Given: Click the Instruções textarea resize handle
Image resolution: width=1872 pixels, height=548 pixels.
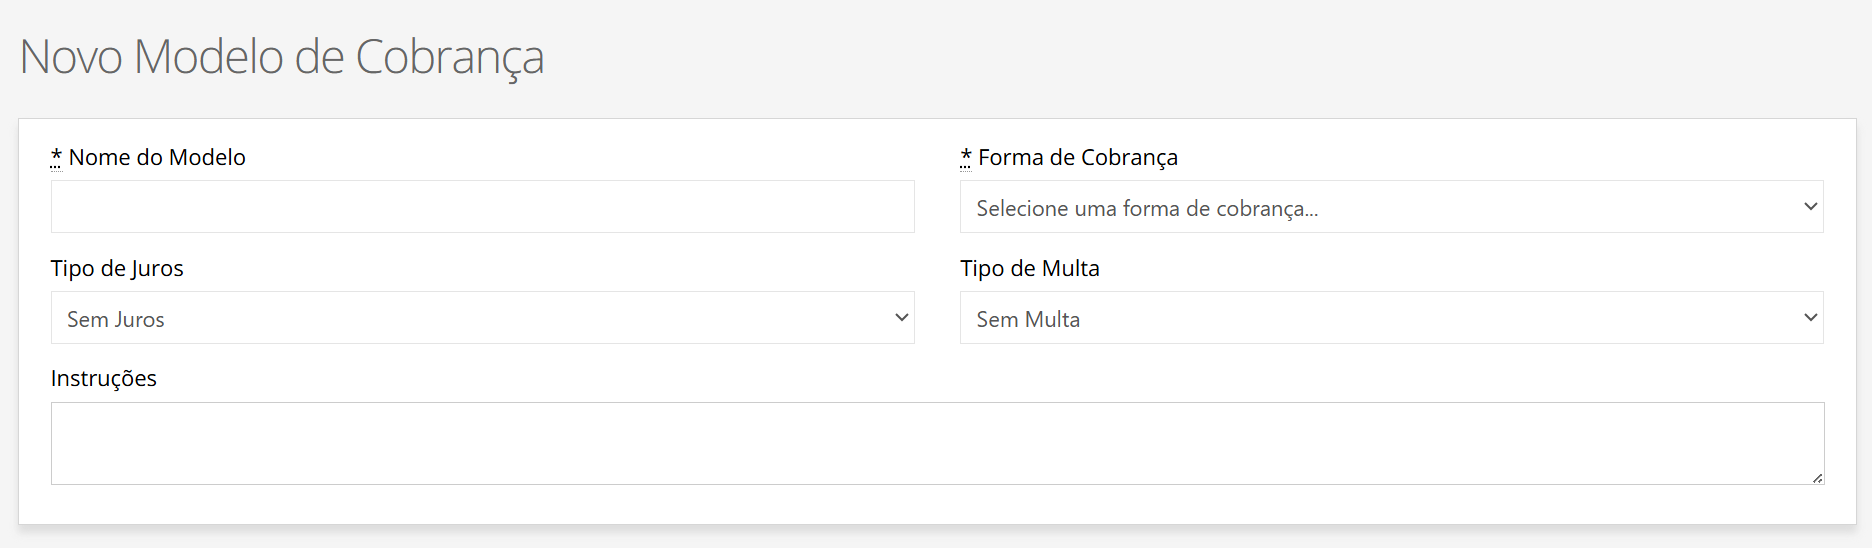Looking at the screenshot, I should 1817,478.
